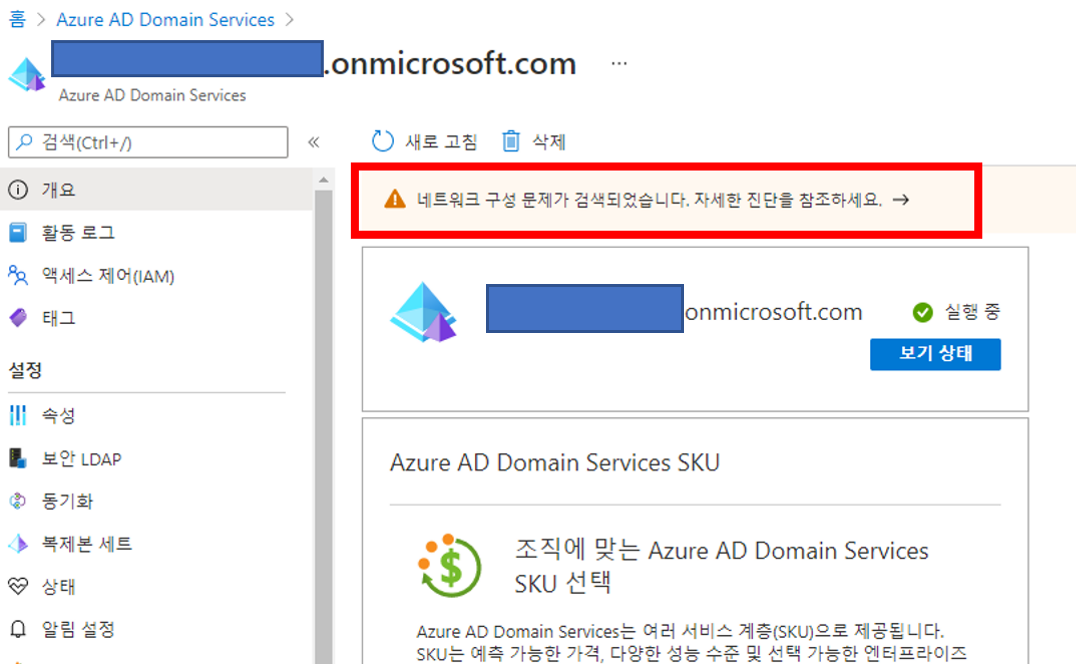Click sidebar scrollbar up arrow

(x=323, y=180)
